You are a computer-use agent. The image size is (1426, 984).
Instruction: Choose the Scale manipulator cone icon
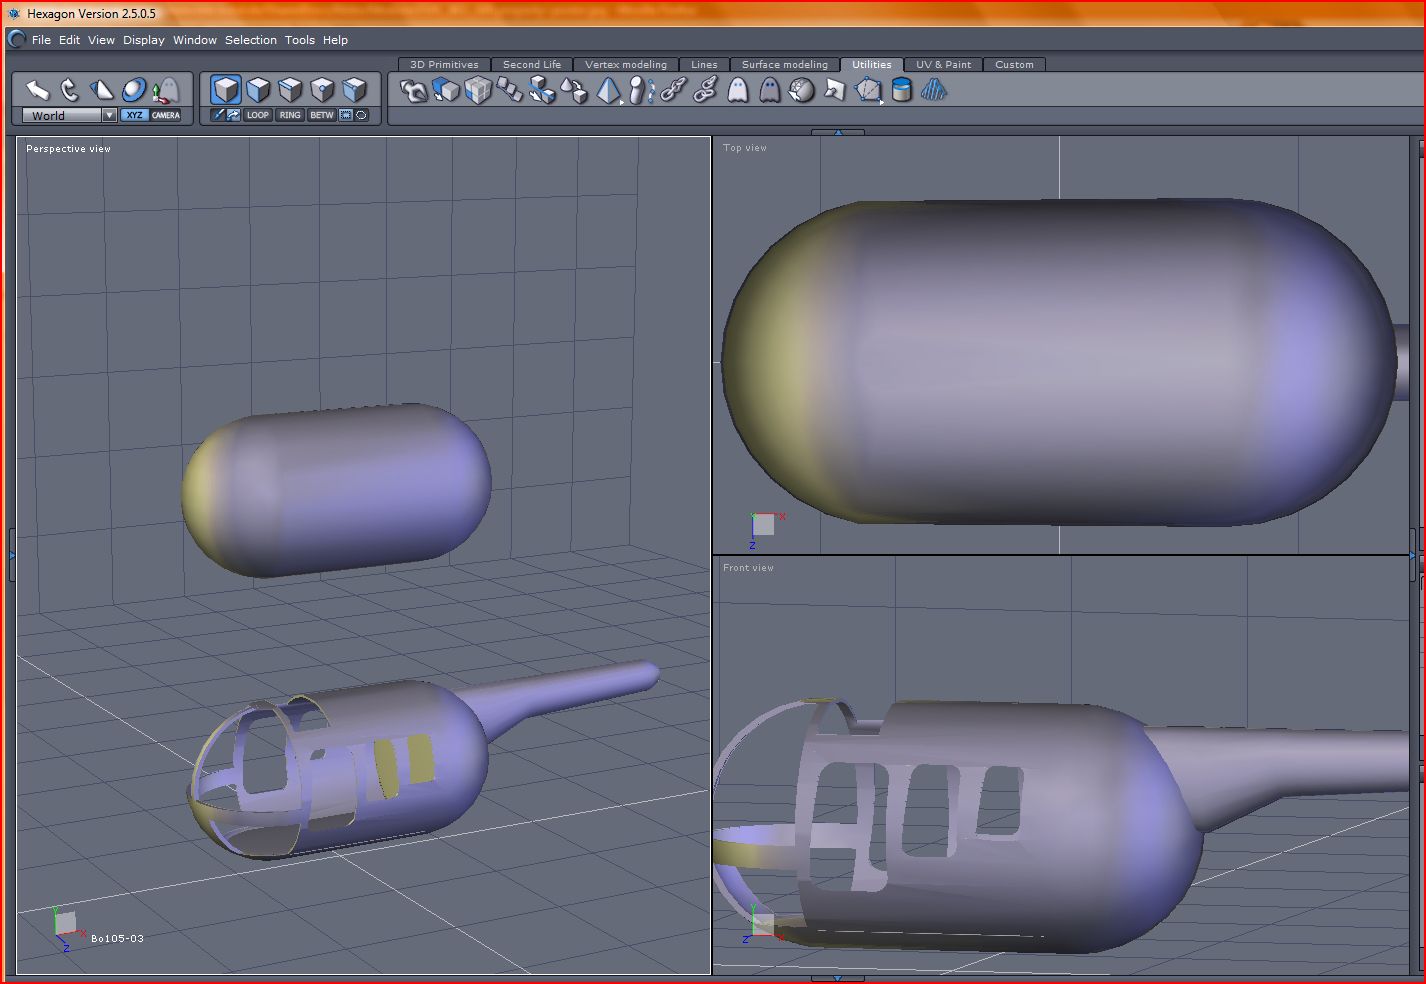point(101,90)
